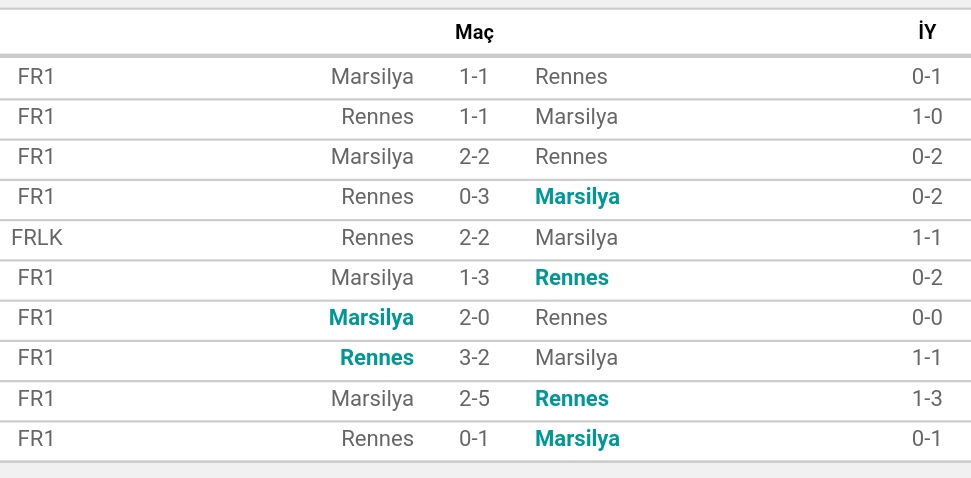Open the 0-3 score match
The height and width of the screenshot is (478, 971).
pos(474,197)
